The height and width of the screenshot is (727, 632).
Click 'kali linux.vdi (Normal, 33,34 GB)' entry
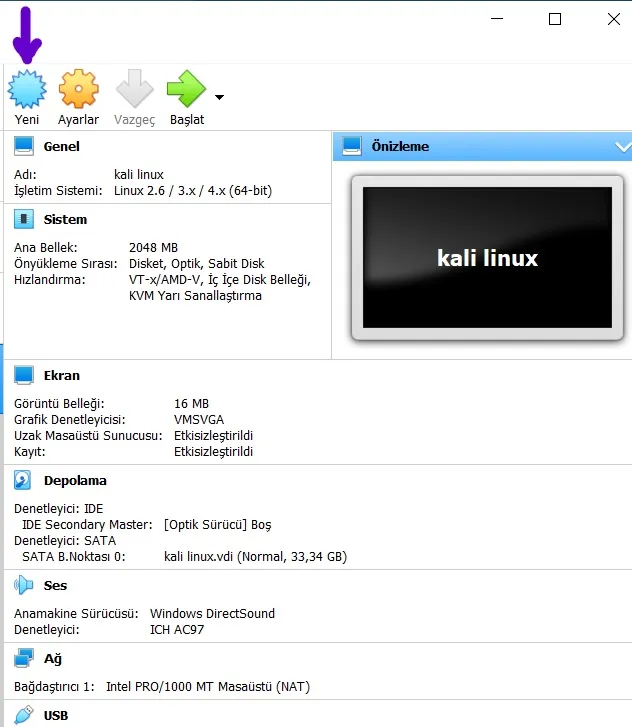(x=255, y=557)
